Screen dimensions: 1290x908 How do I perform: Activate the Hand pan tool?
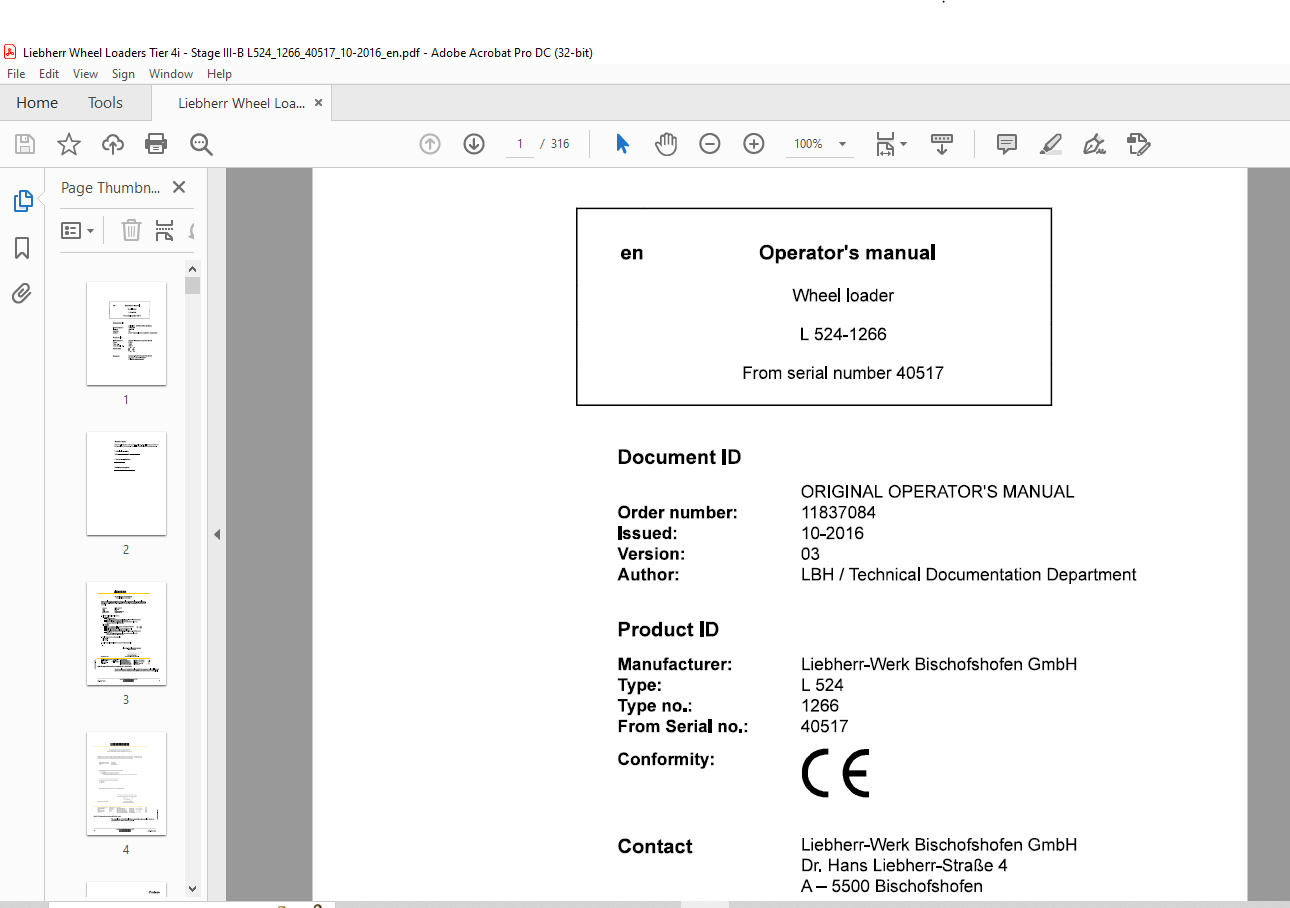tap(666, 144)
